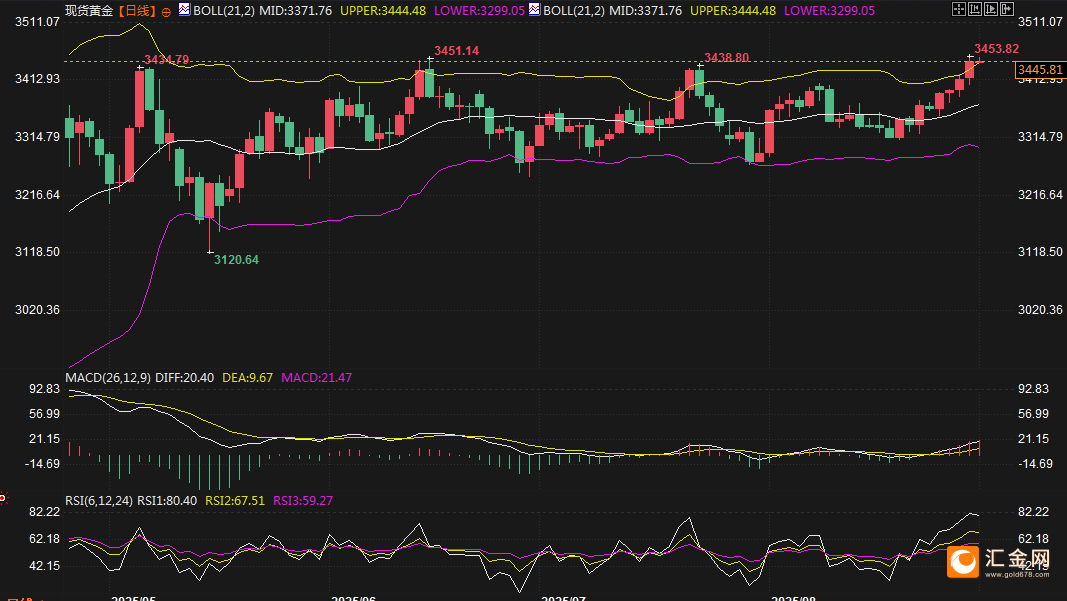This screenshot has width=1067, height=601.
Task: Click the low label 3120.64
Action: point(236,259)
